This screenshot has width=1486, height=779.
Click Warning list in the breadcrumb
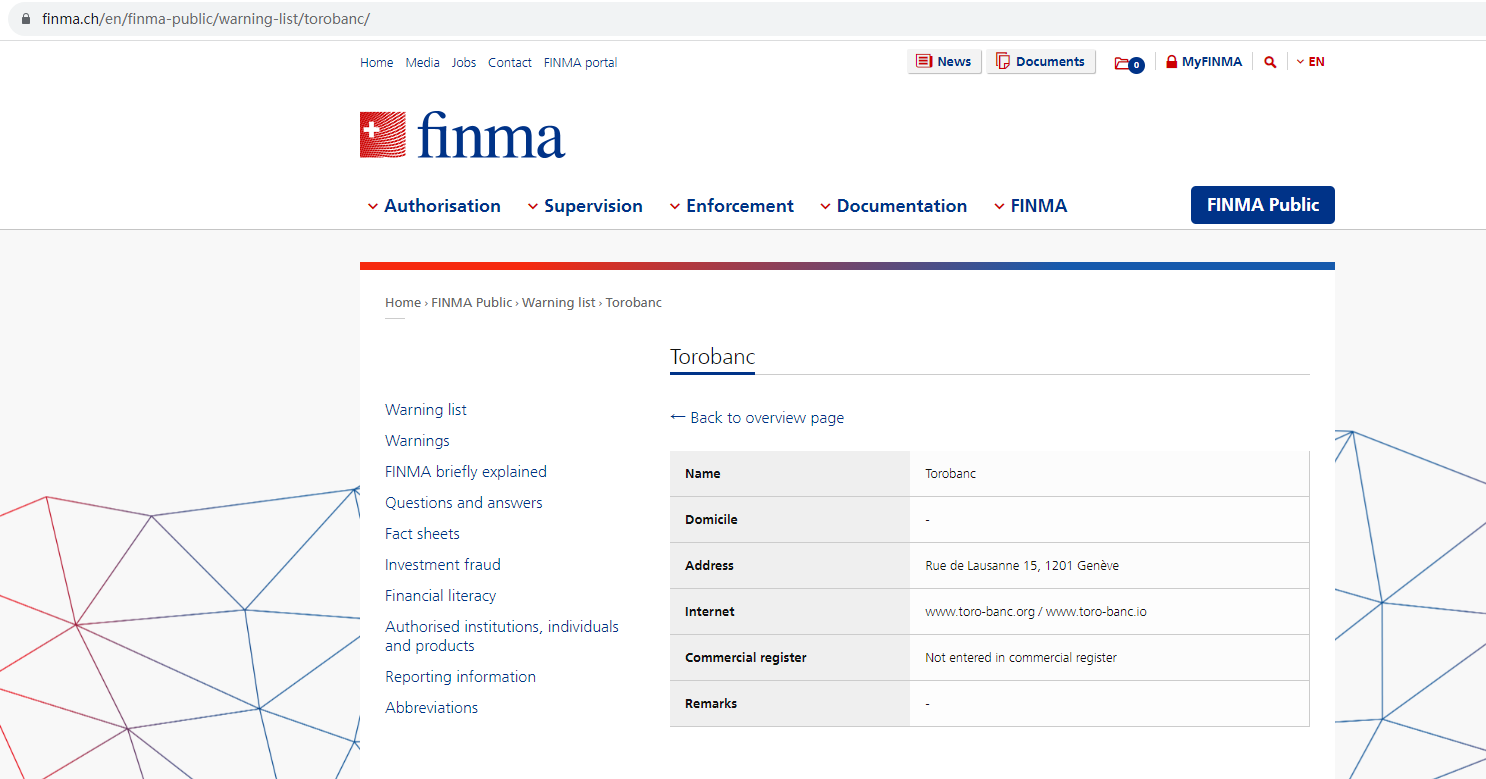(559, 303)
